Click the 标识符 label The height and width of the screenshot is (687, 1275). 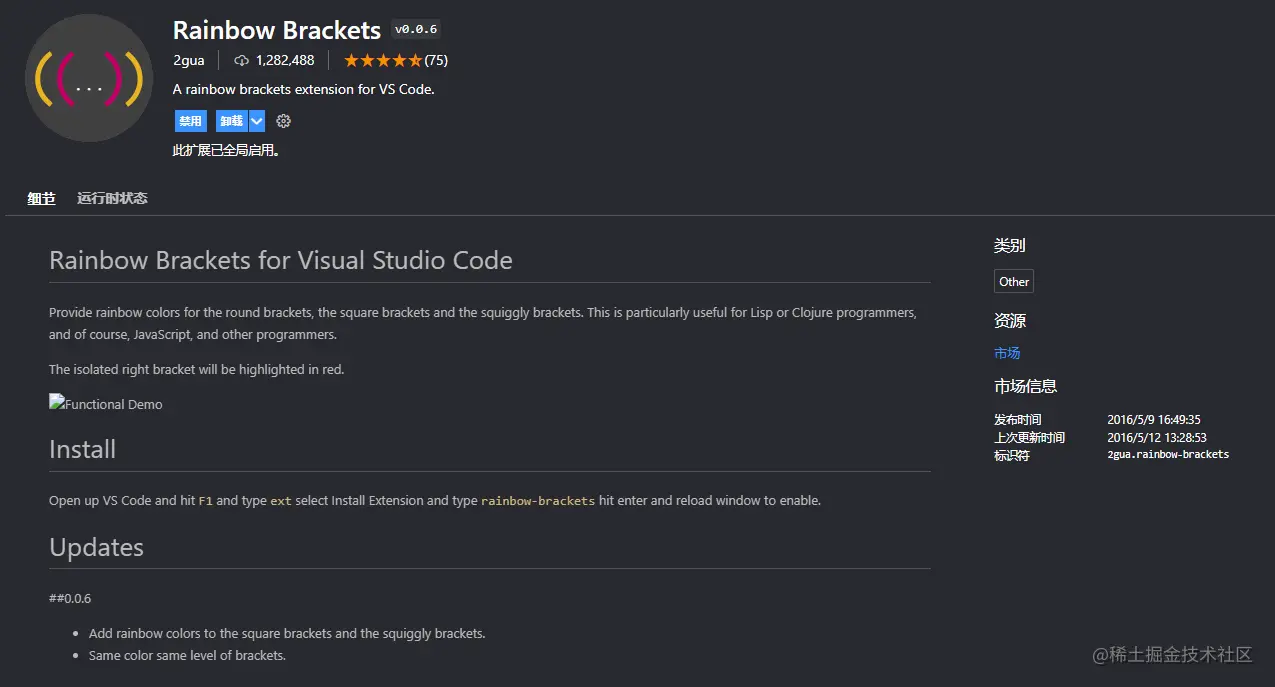point(1011,454)
